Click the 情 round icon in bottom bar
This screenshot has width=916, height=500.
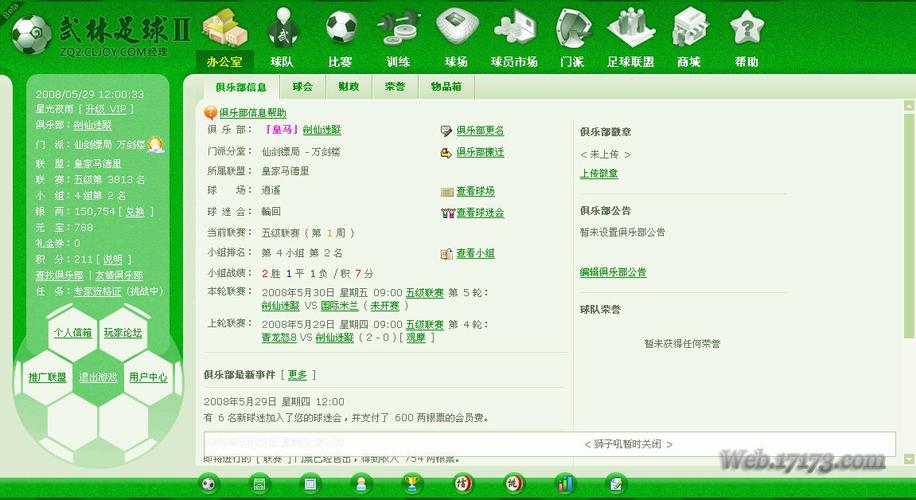tap(463, 484)
